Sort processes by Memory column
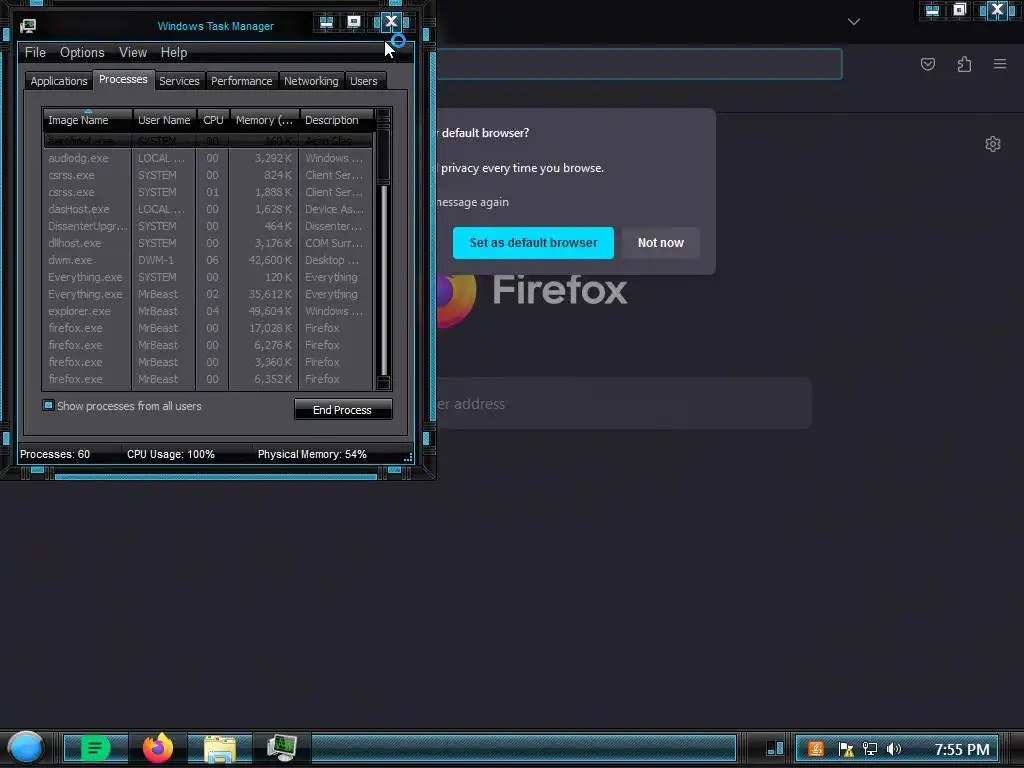1024x768 pixels. coord(264,120)
